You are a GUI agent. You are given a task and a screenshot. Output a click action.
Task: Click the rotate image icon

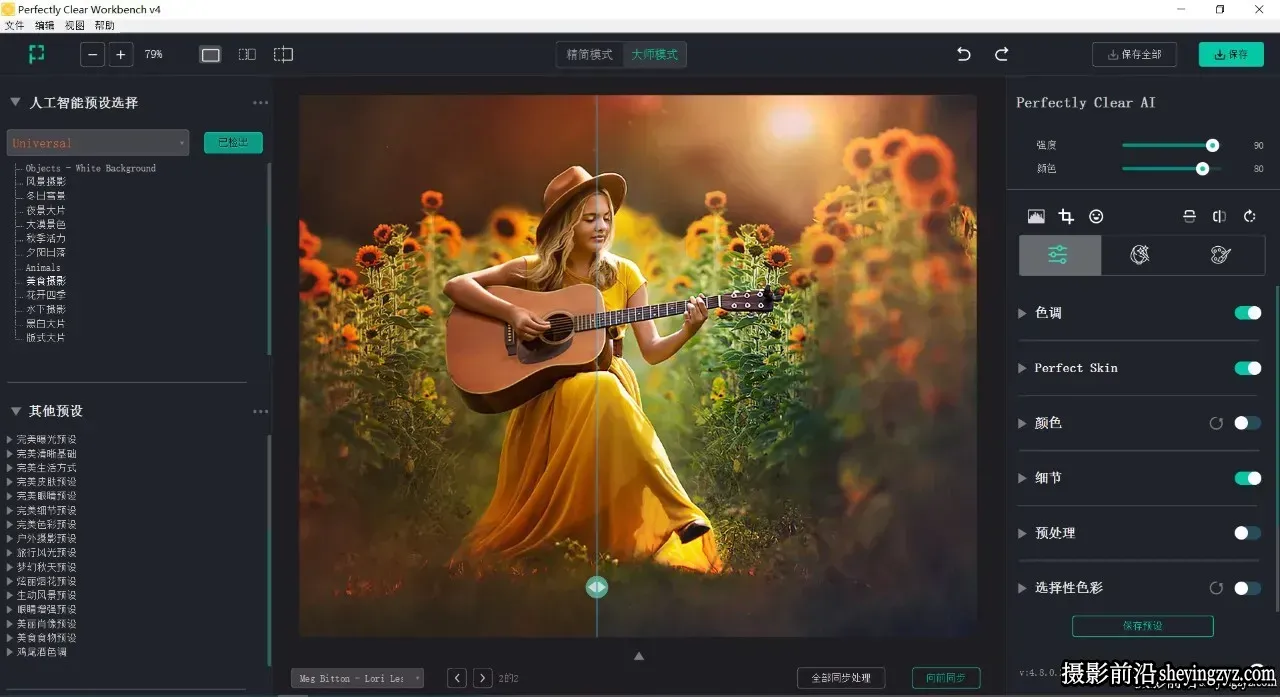click(1249, 216)
